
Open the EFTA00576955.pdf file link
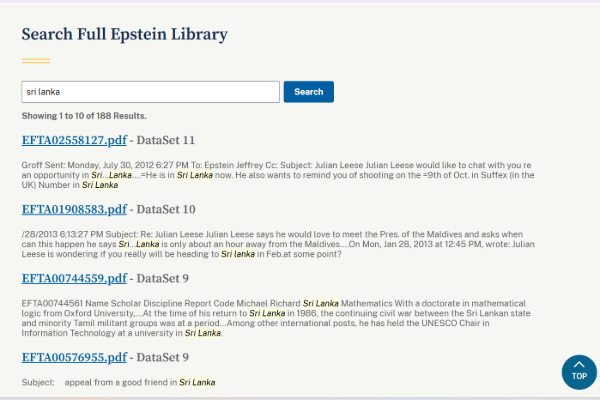(74, 356)
